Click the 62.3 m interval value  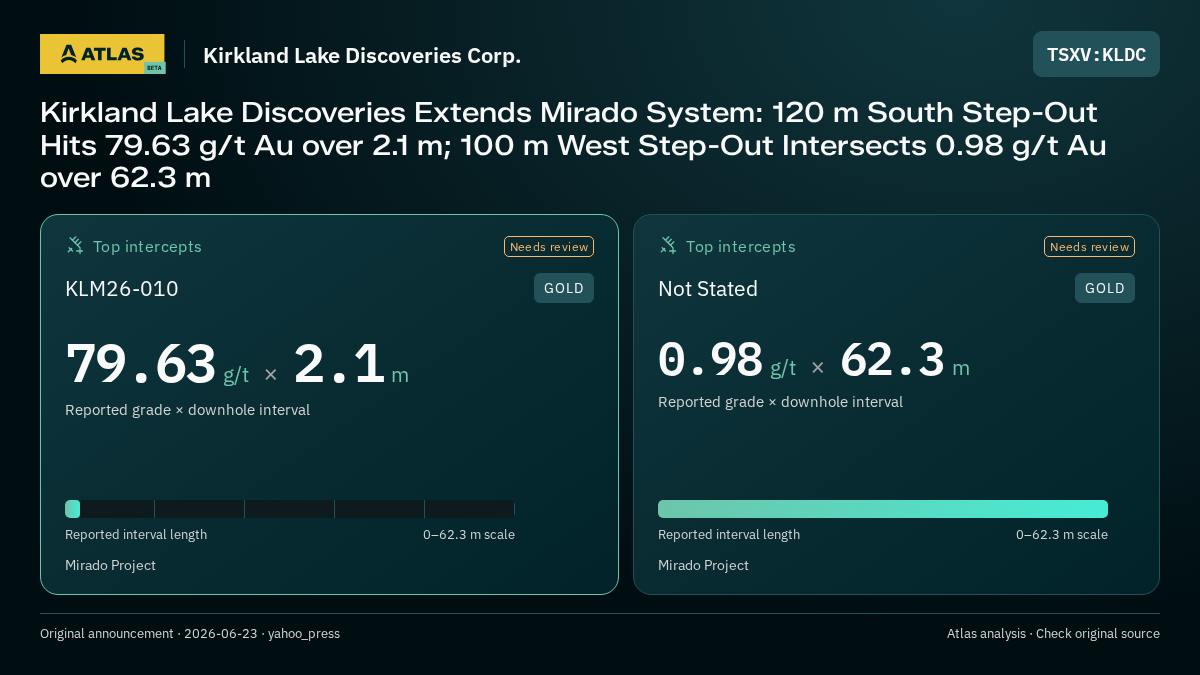(905, 360)
